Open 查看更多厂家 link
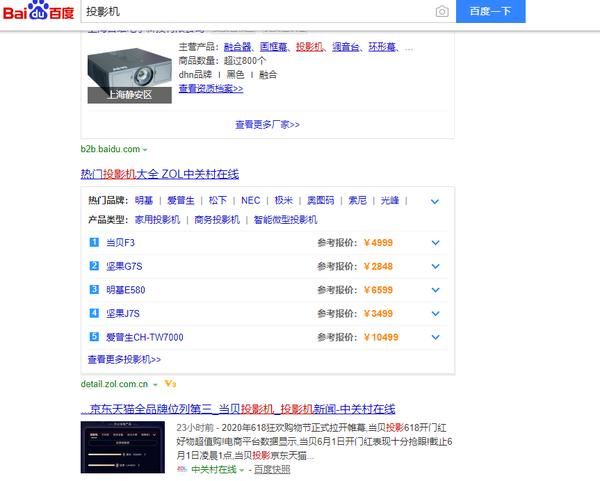The width and height of the screenshot is (600, 481). [267, 125]
